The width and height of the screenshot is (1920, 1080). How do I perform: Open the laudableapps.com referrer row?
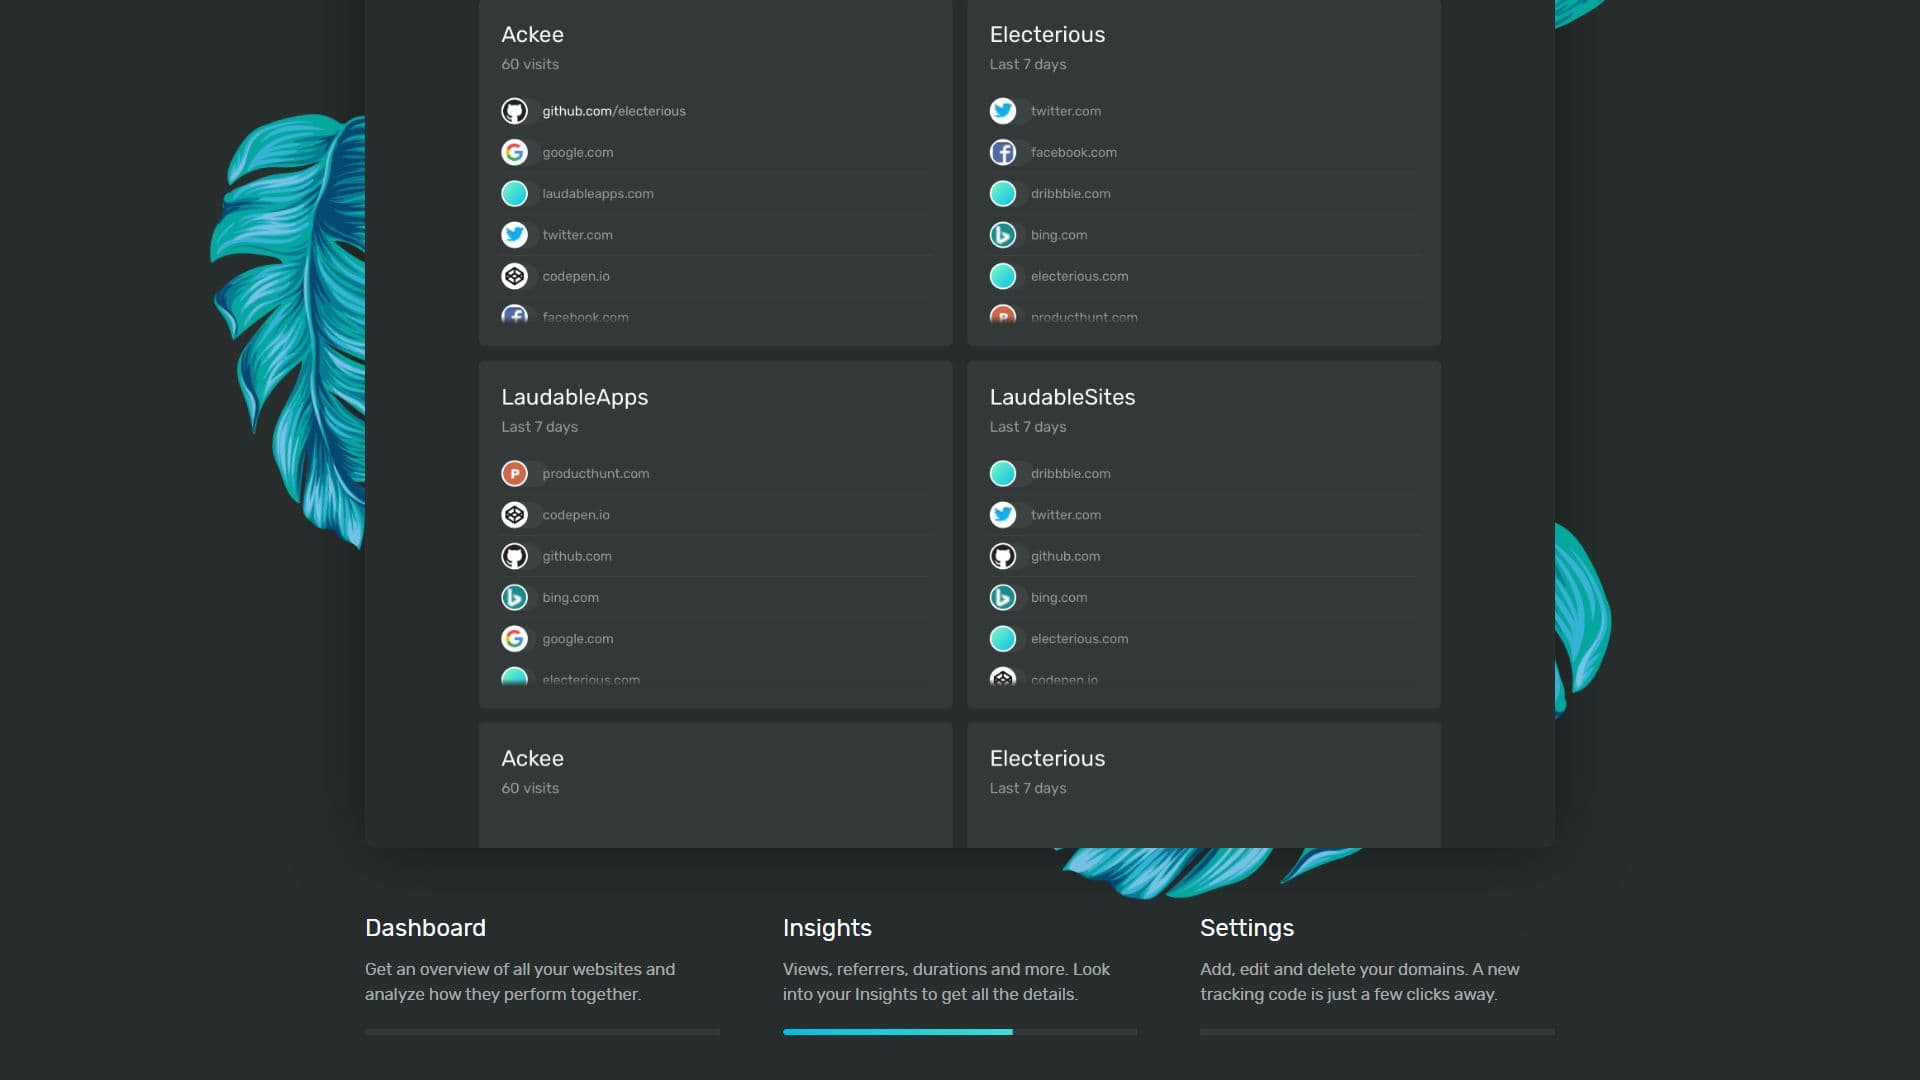point(715,193)
